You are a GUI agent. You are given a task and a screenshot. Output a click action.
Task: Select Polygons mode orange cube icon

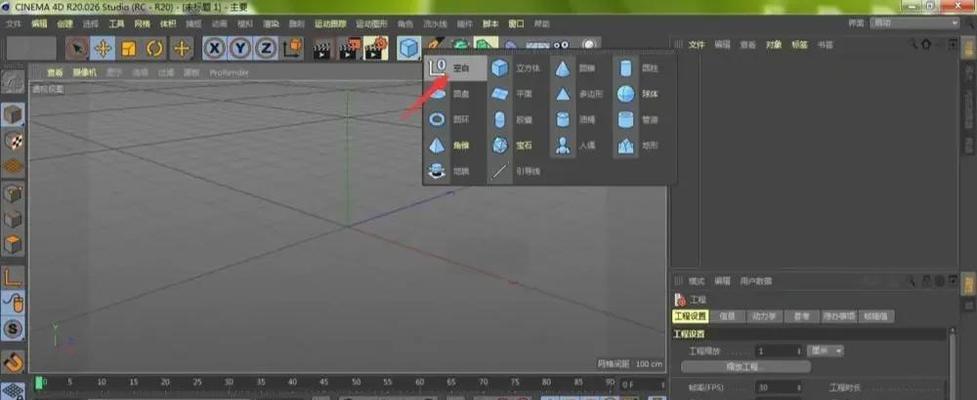(13, 245)
